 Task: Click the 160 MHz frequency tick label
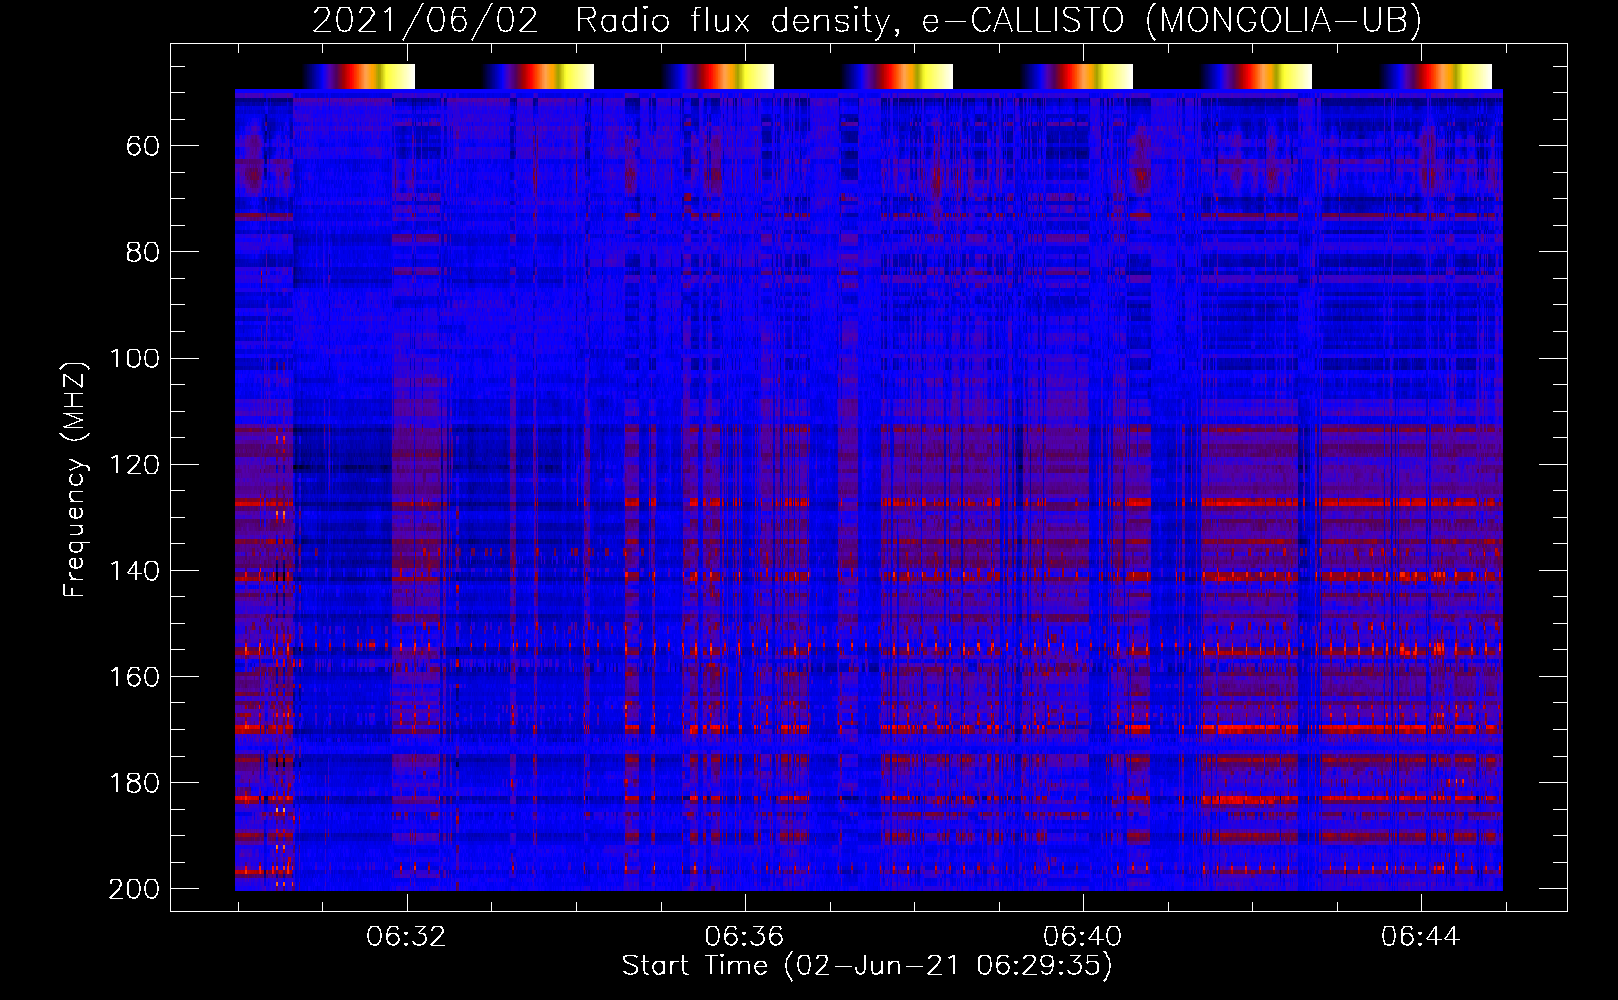135,677
